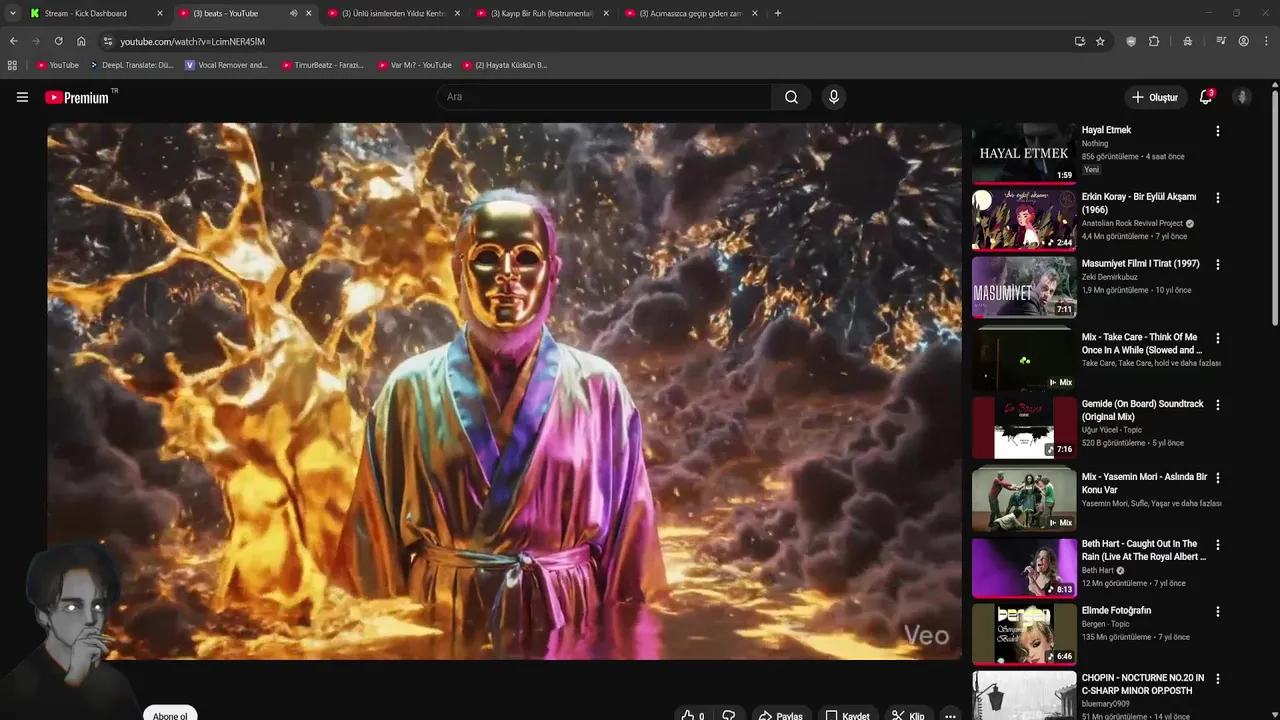Open media controls icon in toolbar
Viewport: 1280px width, 720px height.
[1221, 41]
